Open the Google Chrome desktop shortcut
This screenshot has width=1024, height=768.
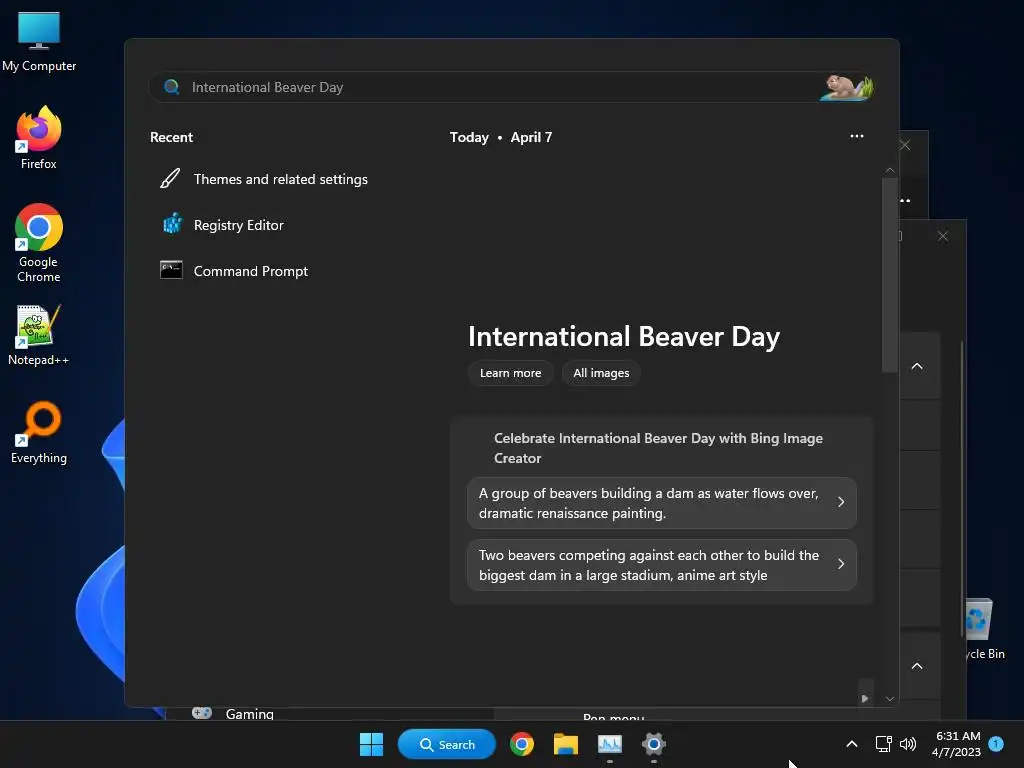(39, 243)
